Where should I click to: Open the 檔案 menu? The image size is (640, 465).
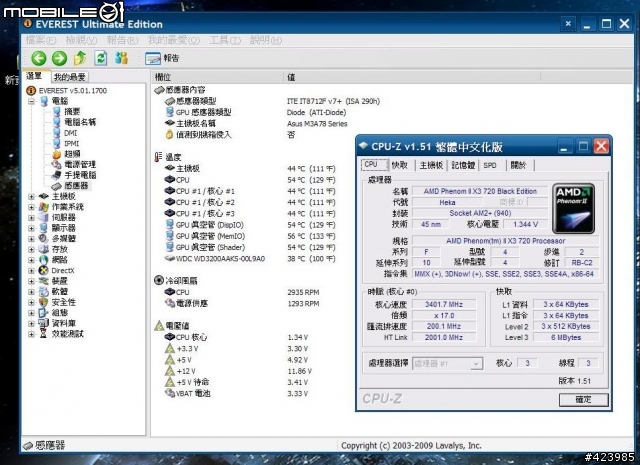[x=41, y=40]
